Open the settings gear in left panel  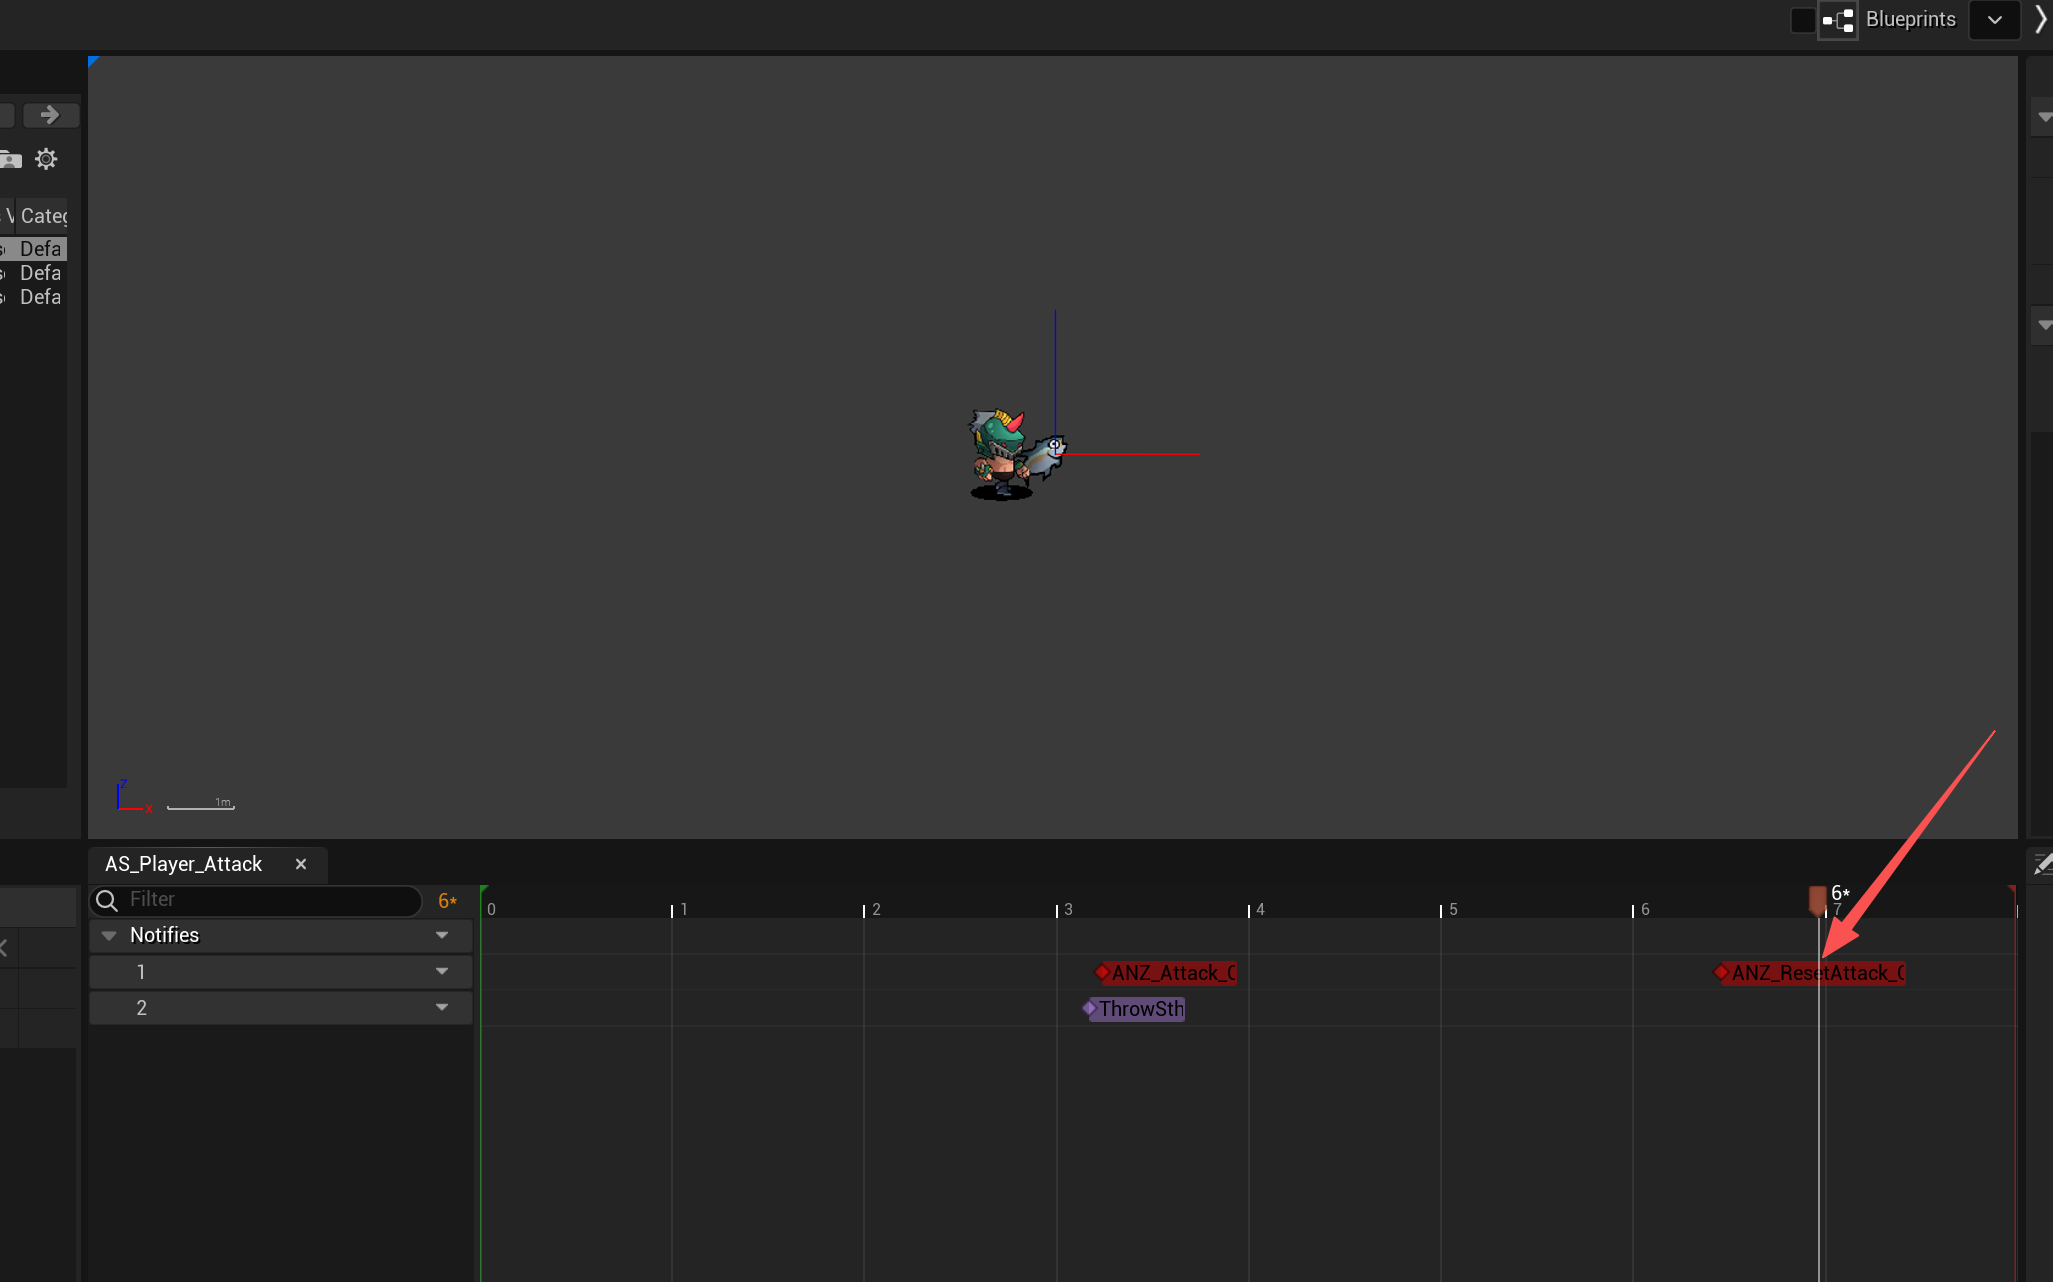pos(46,159)
